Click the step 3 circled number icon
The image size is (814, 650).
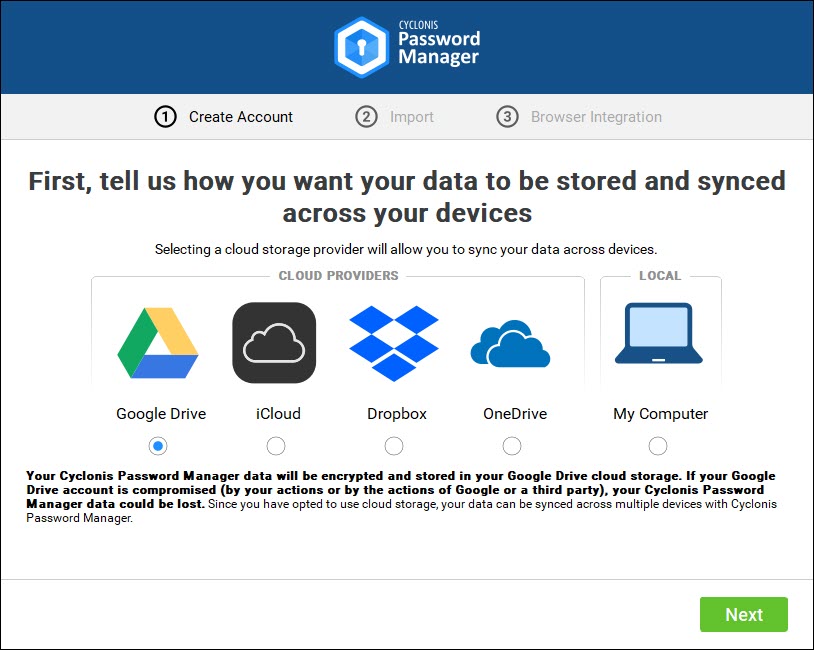[x=507, y=117]
